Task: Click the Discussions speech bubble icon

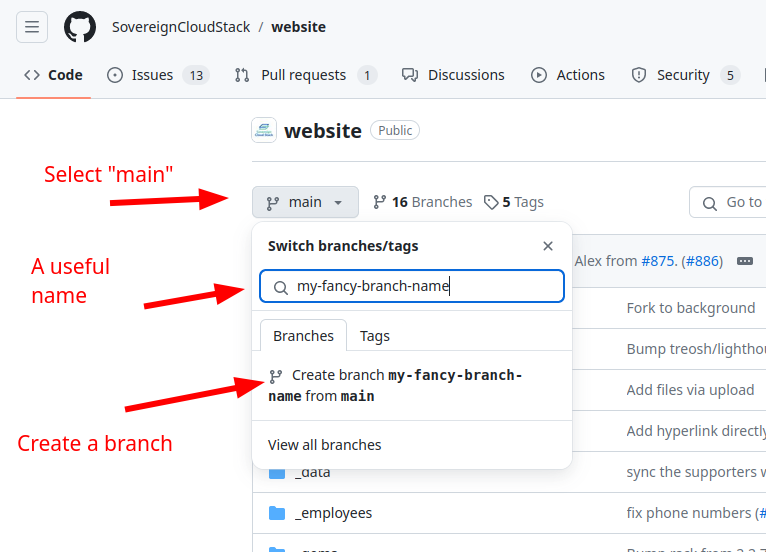Action: 410,75
